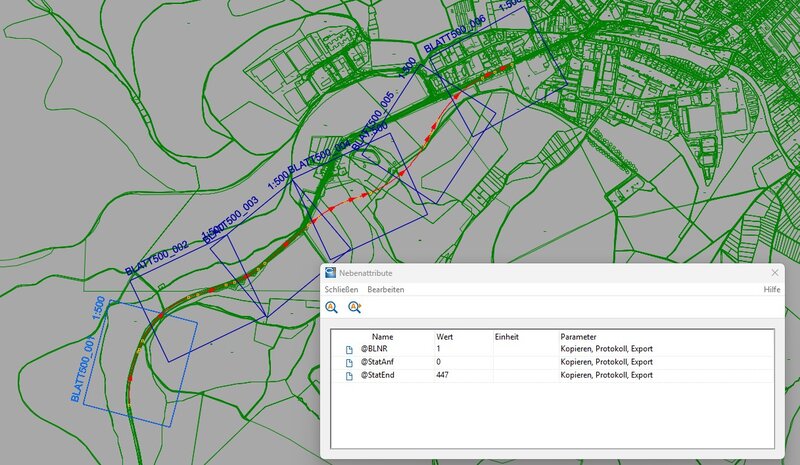Close the Nebenattribute dialog window
This screenshot has height=465, width=800.
pos(775,272)
